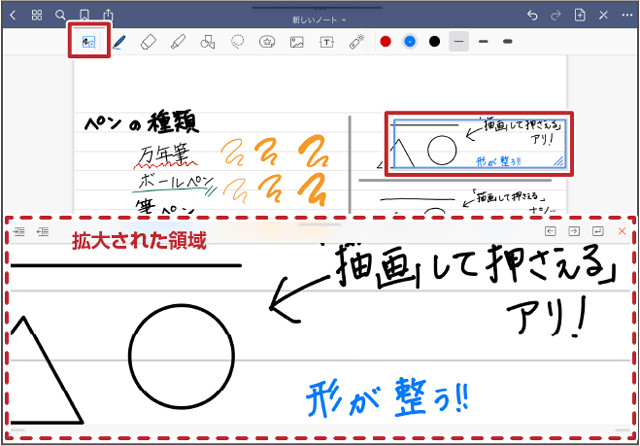Open the 新しいノート title dropdown
The width and height of the screenshot is (640, 446).
coord(320,19)
